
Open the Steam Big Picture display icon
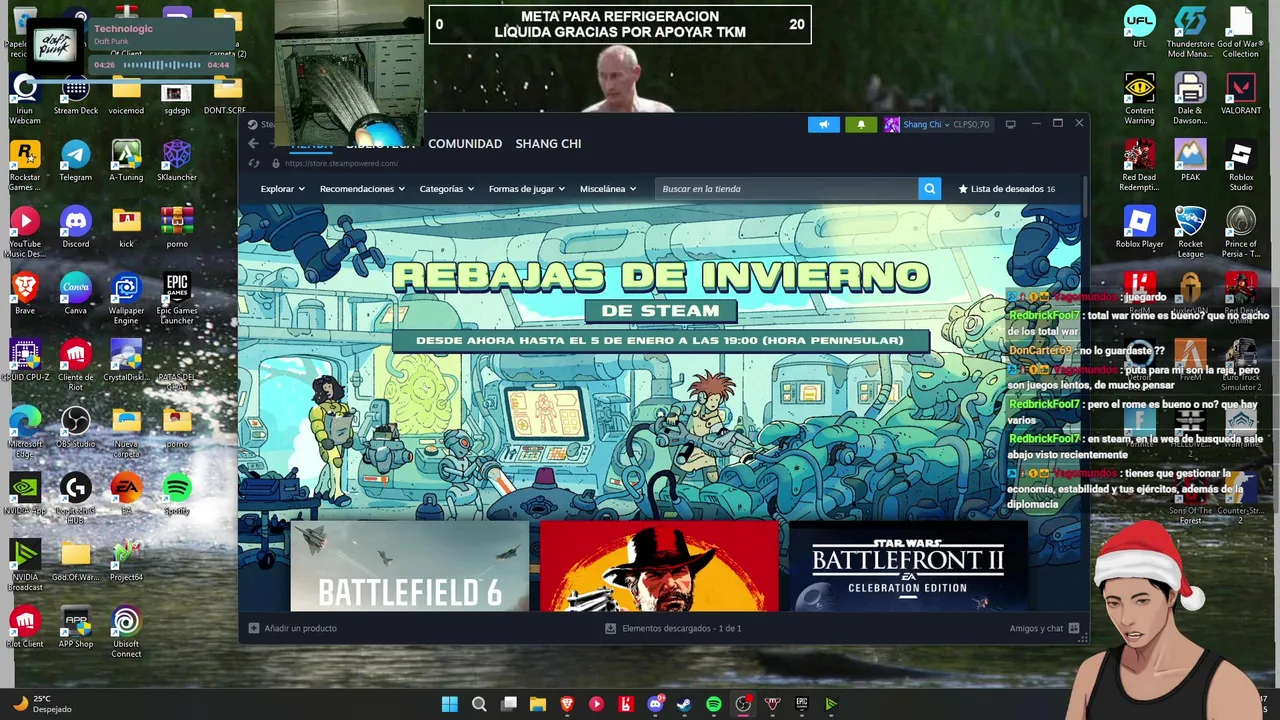[x=1010, y=125]
